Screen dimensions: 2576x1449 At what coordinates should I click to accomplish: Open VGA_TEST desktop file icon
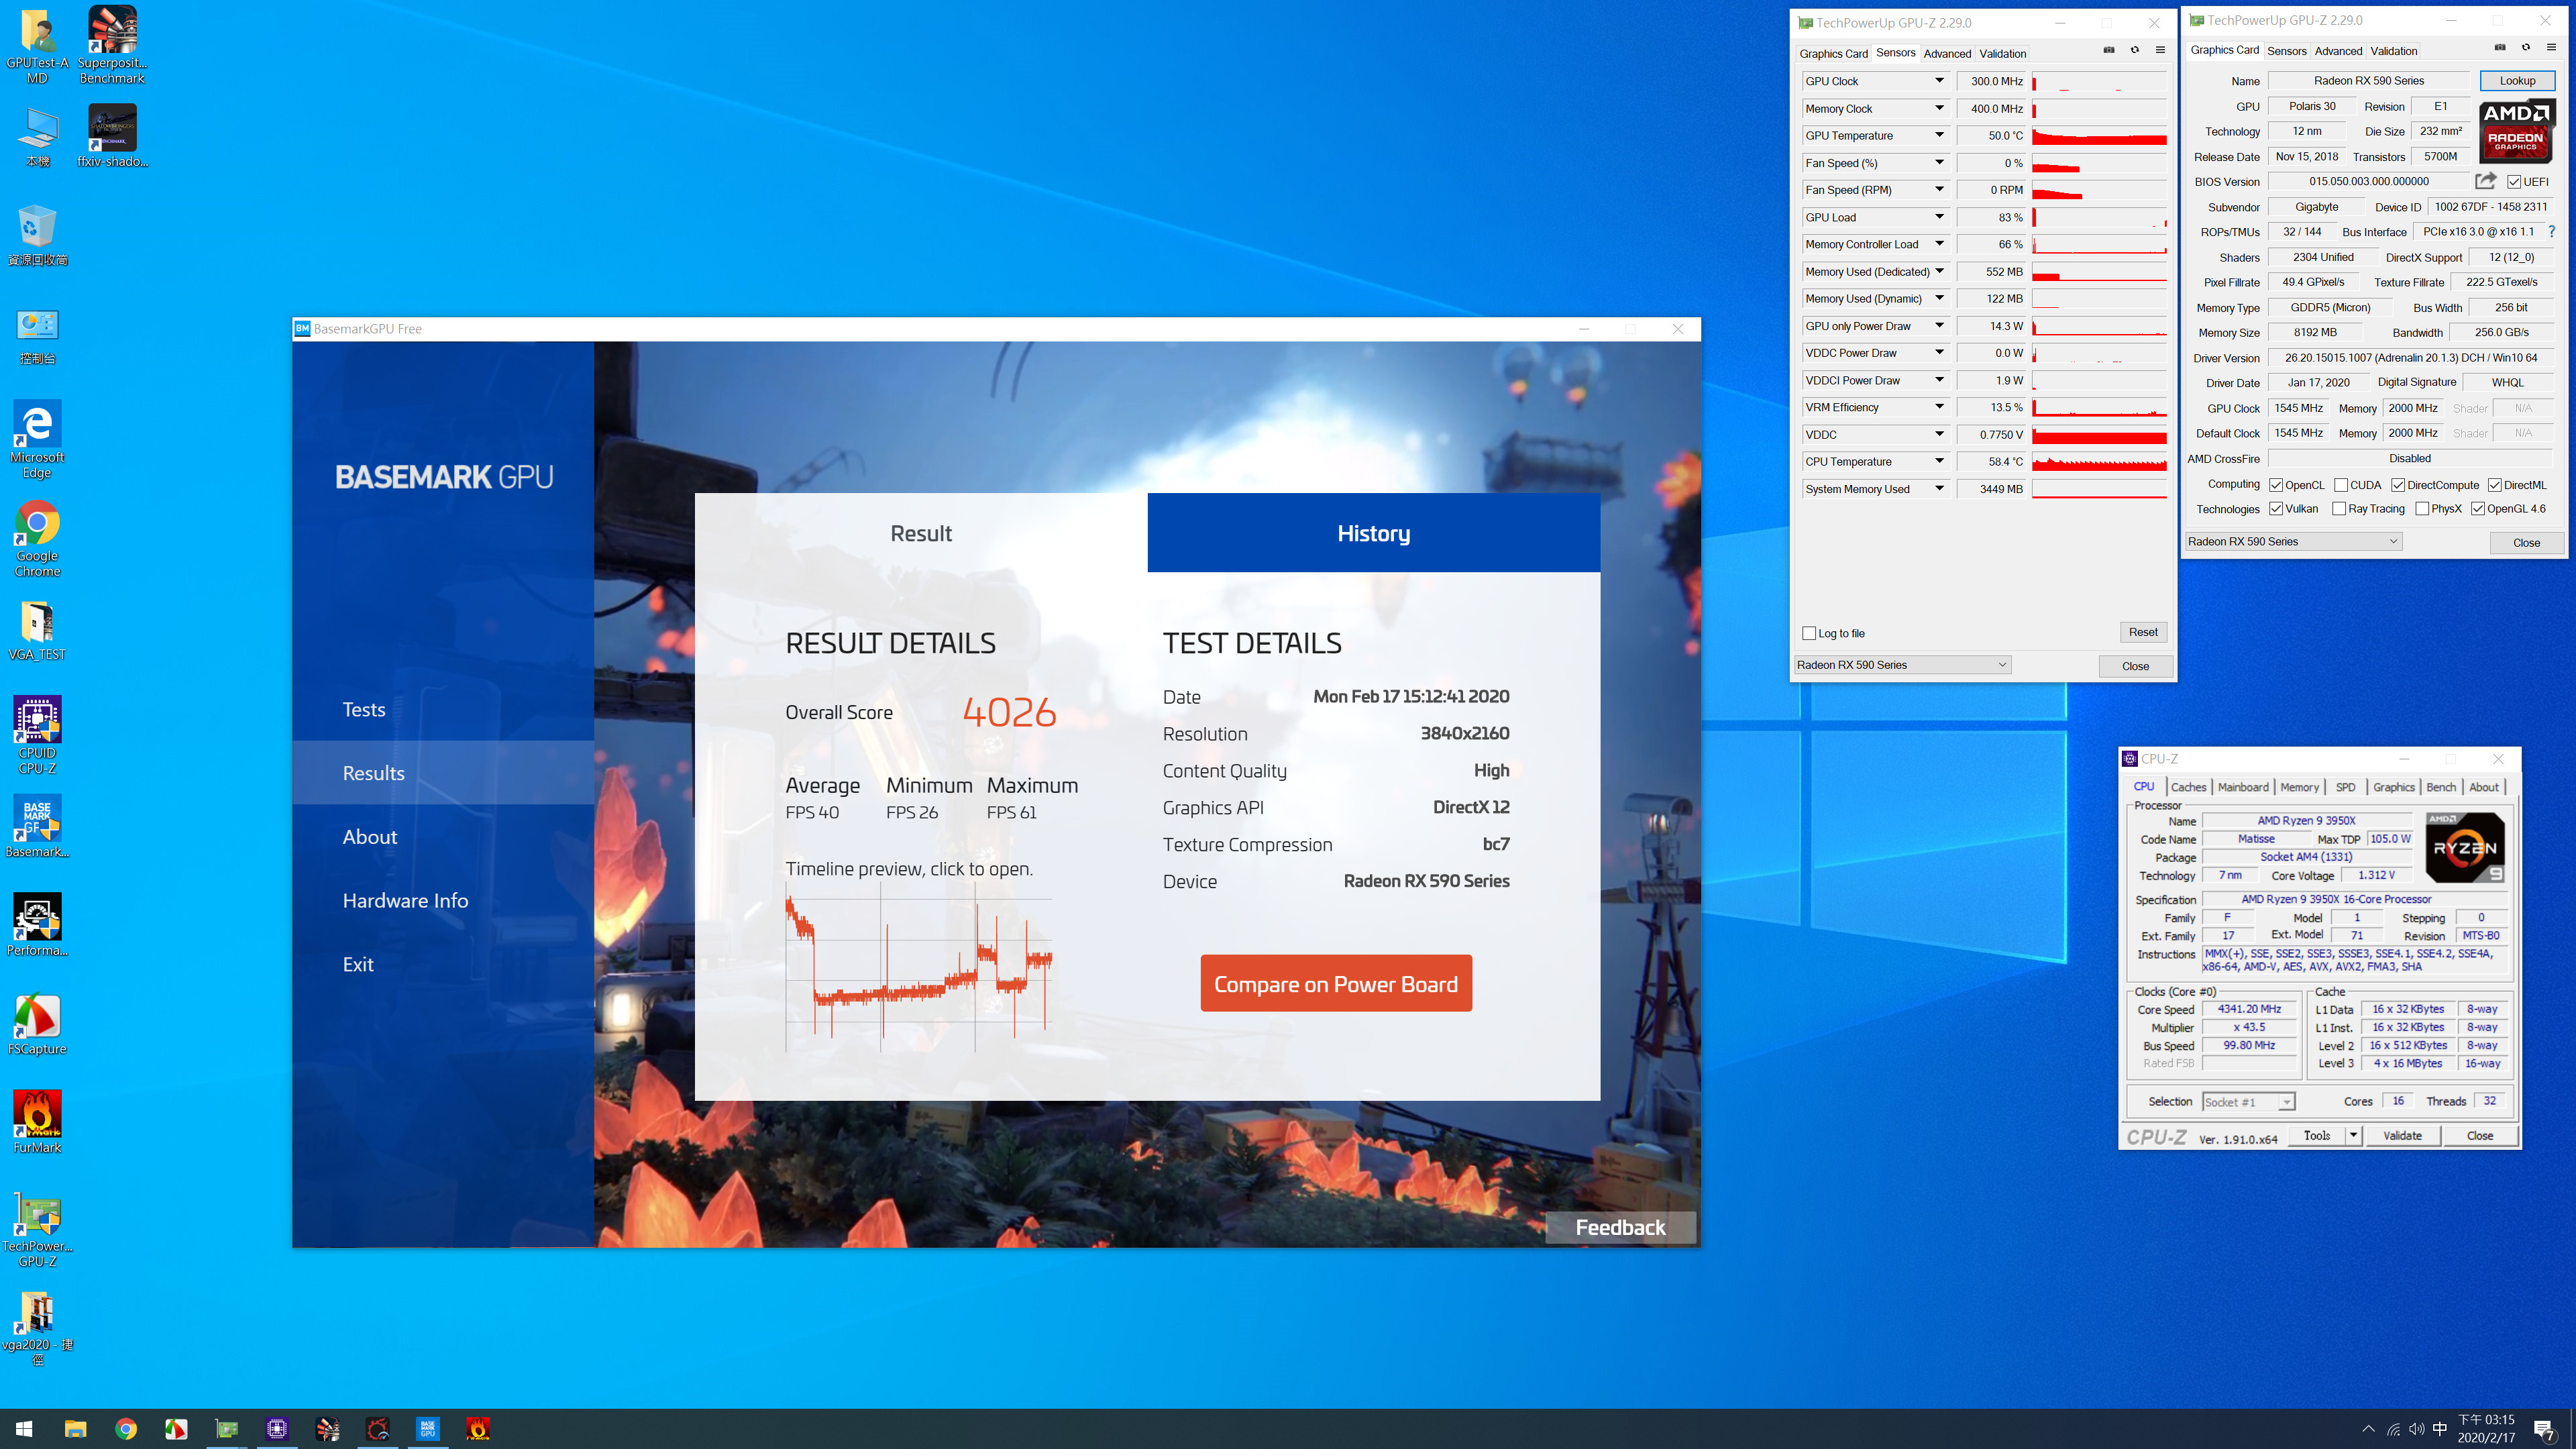[37, 631]
